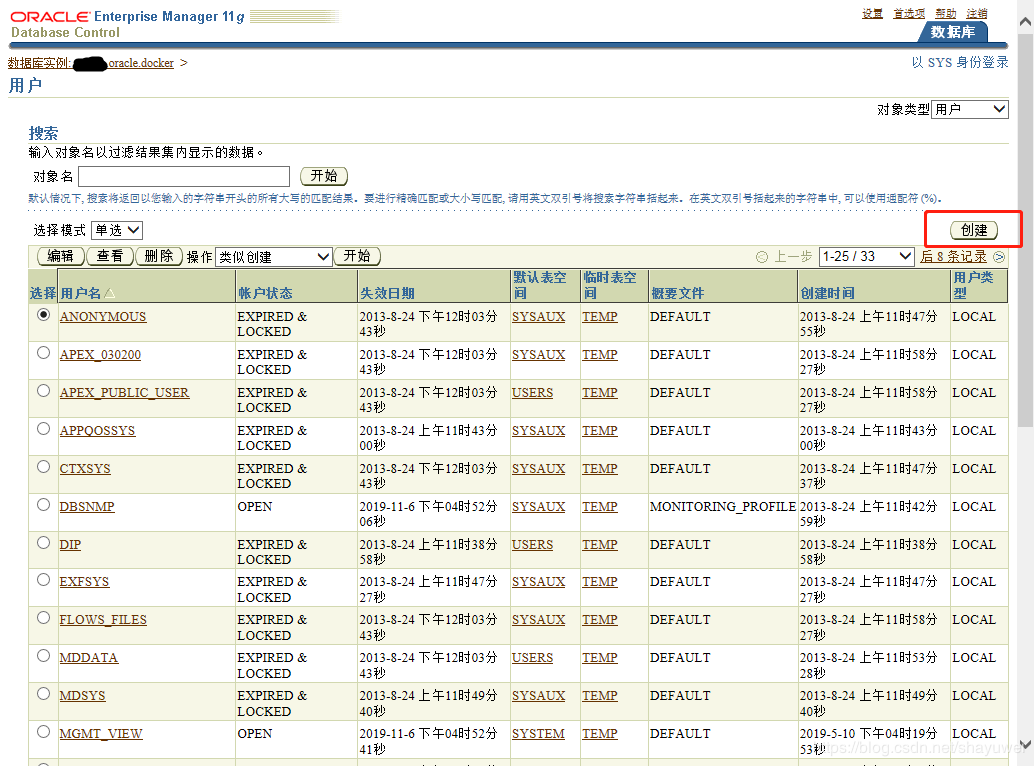Open the MDDATA user link
The image size is (1034, 766).
[x=88, y=658]
